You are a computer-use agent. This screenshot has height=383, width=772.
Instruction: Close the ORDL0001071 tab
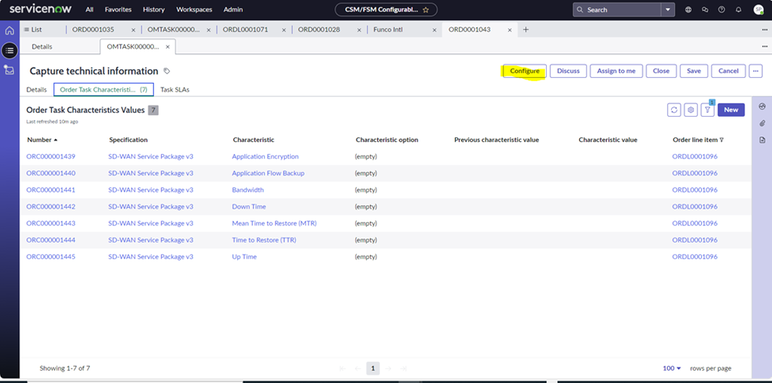[284, 30]
